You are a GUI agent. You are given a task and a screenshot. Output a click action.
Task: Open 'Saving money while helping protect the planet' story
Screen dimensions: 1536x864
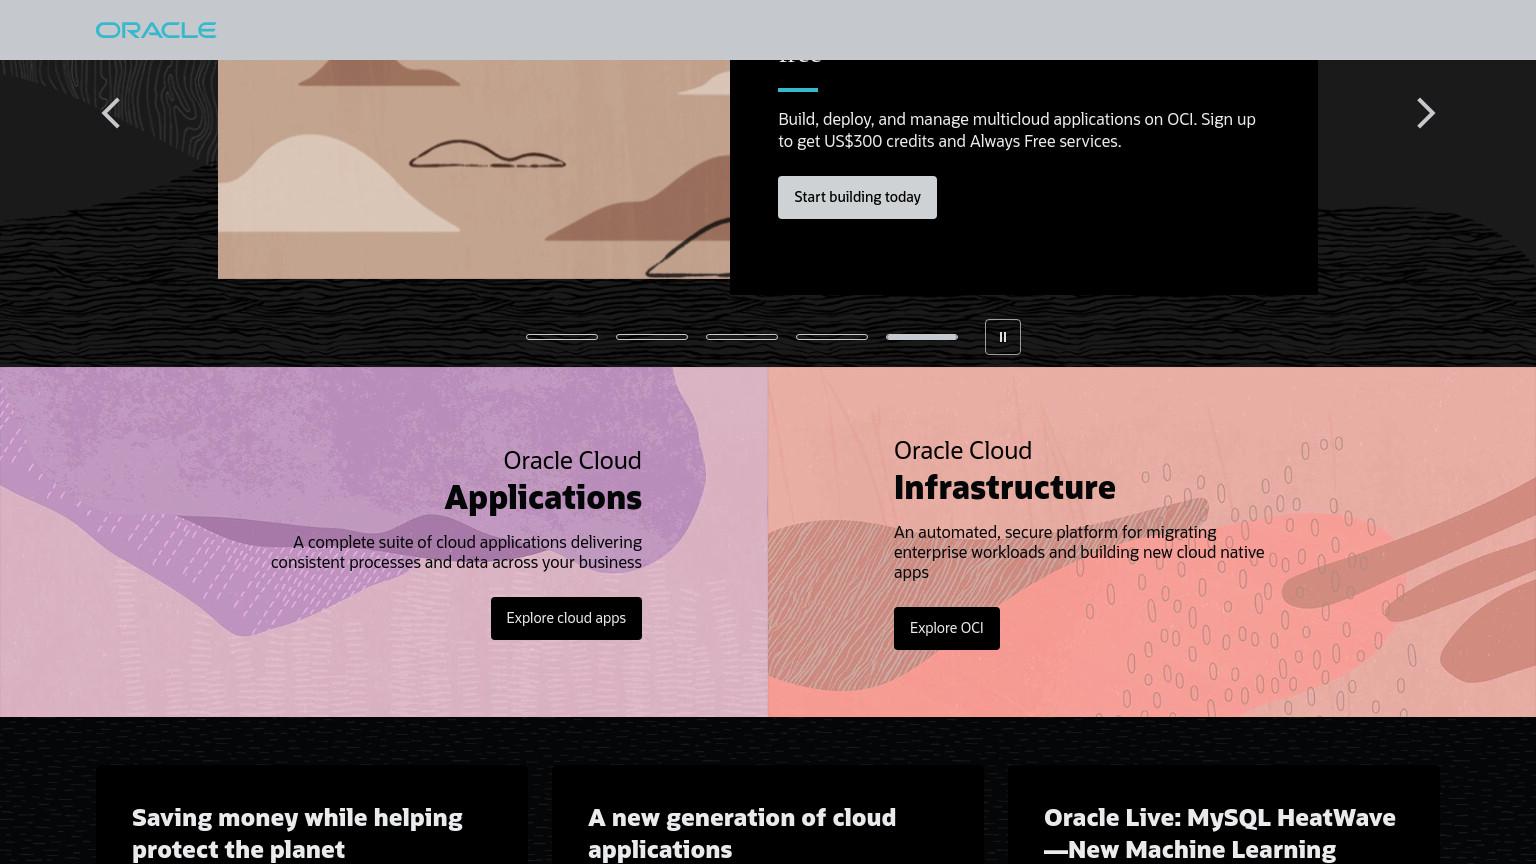click(297, 833)
